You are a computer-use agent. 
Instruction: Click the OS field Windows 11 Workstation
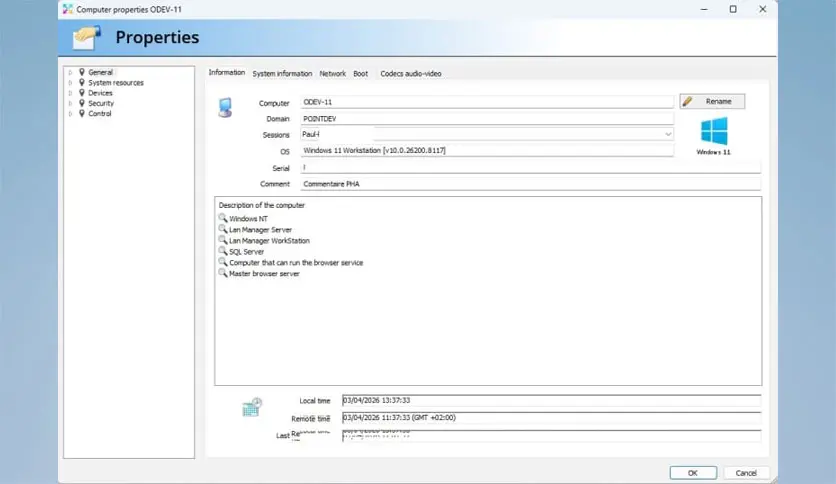pyautogui.click(x=487, y=151)
